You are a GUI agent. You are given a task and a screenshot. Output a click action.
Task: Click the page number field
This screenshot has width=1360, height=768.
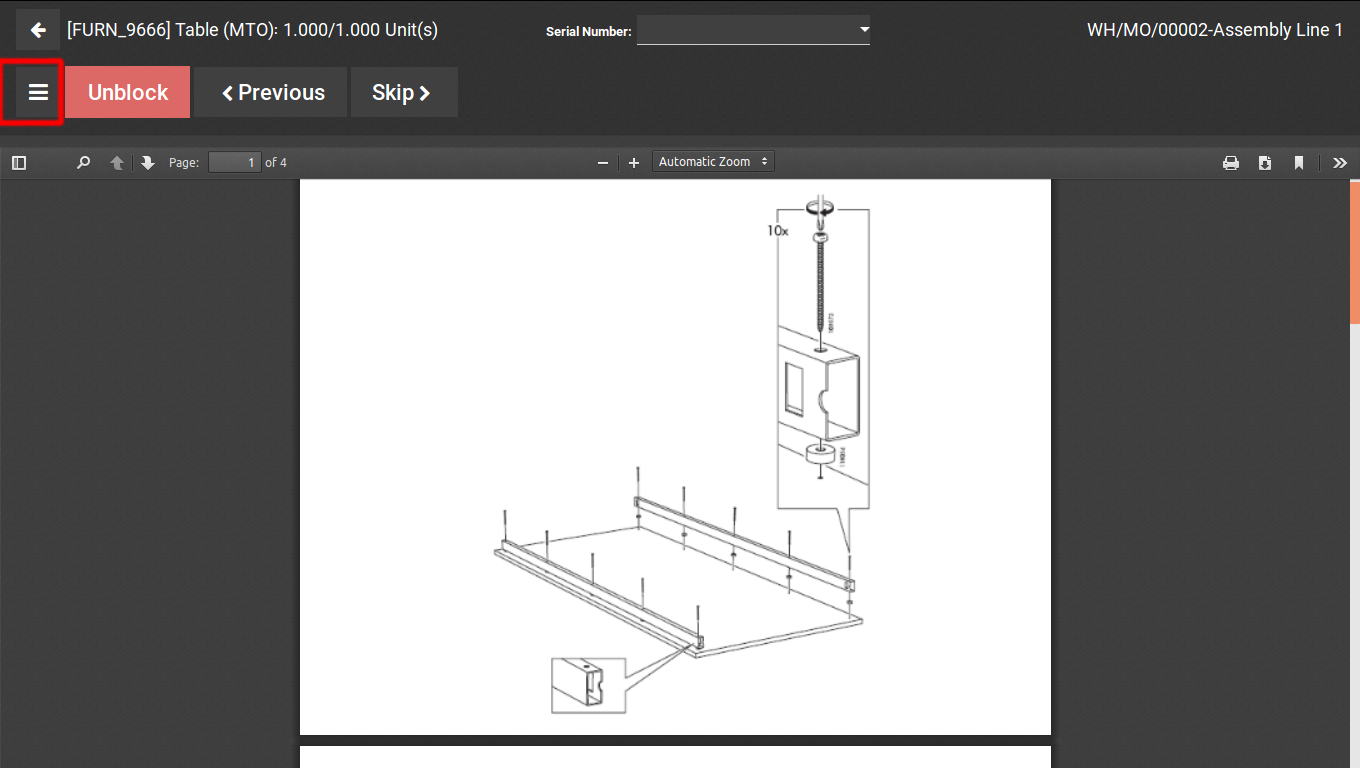pyautogui.click(x=235, y=162)
